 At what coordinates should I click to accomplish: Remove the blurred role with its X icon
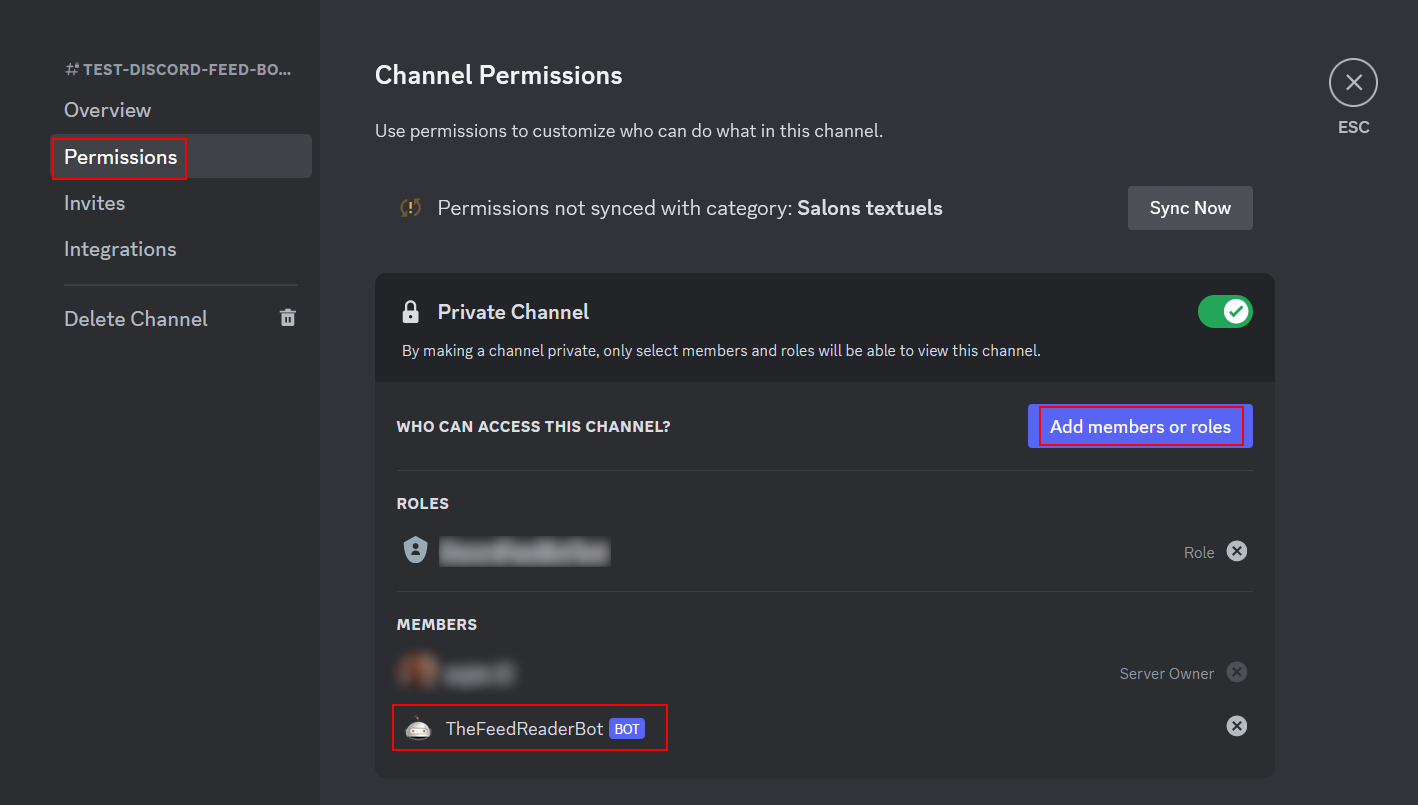tap(1237, 551)
